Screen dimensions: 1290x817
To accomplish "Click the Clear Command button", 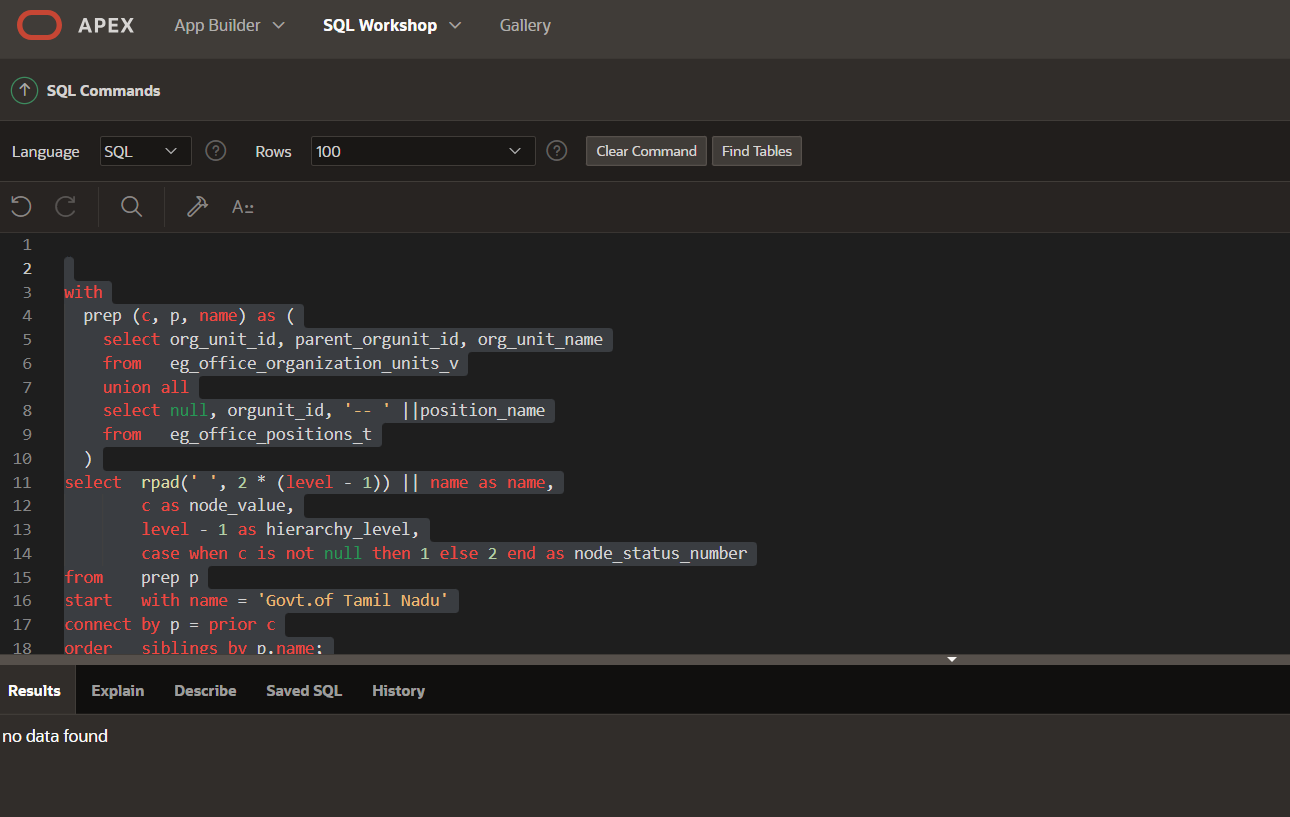I will coord(646,151).
